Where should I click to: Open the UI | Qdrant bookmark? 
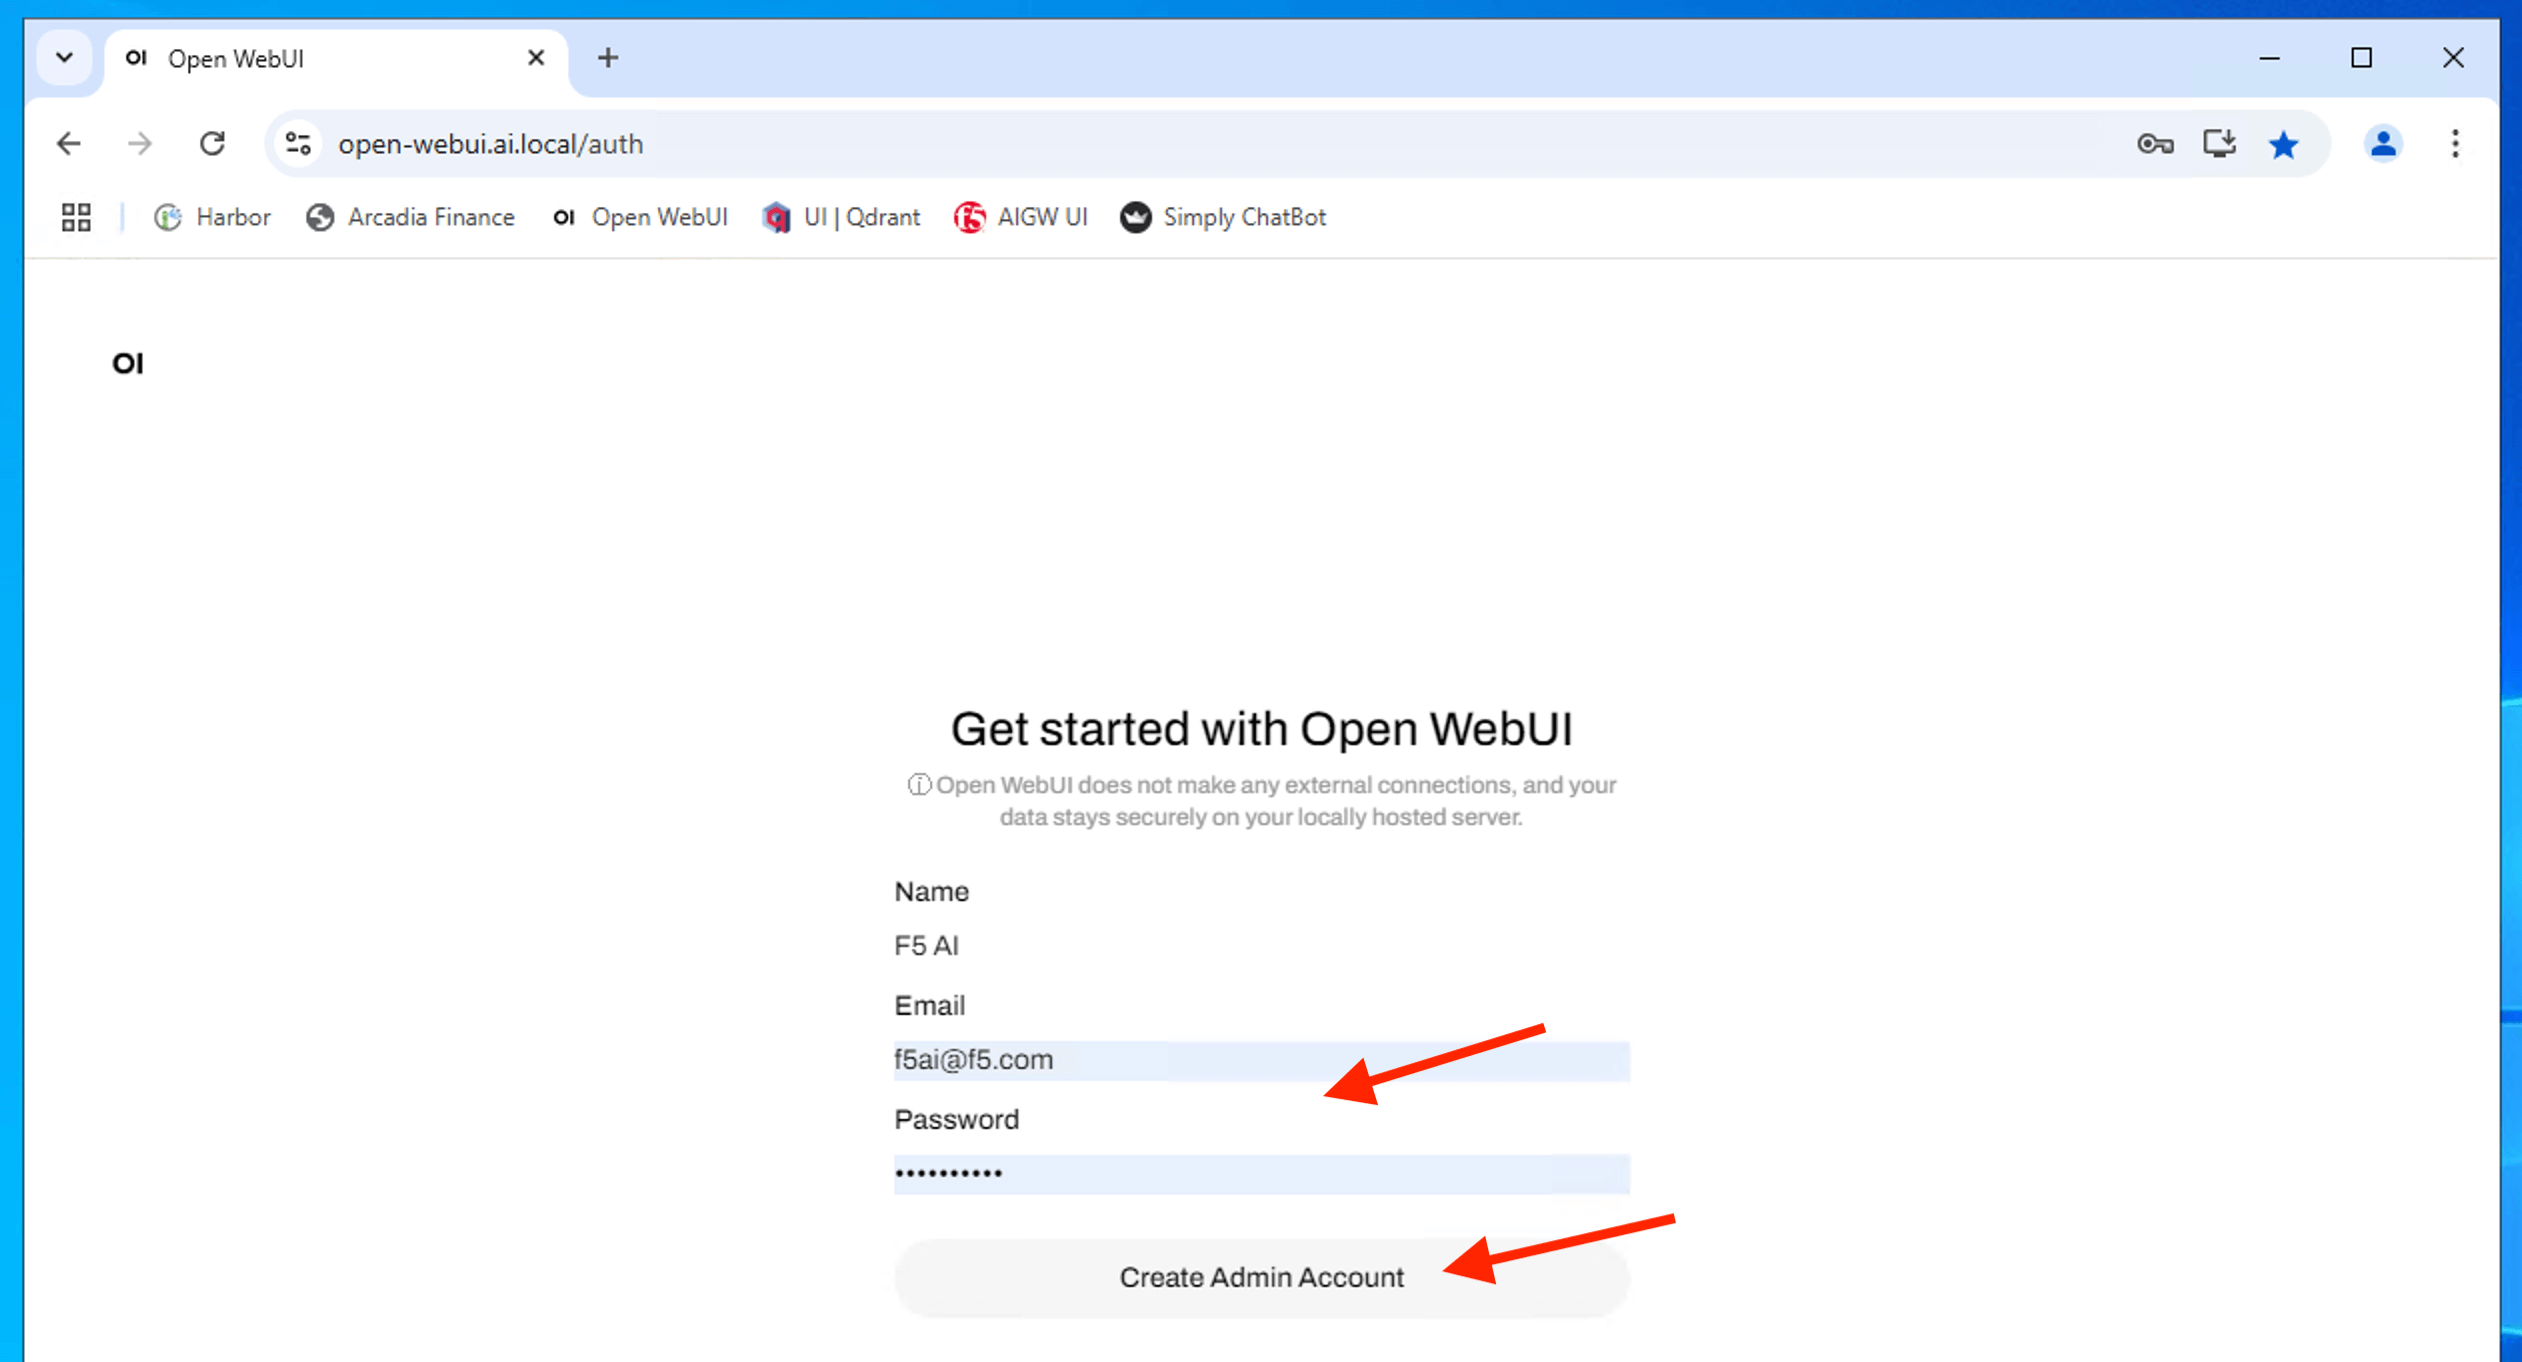pyautogui.click(x=841, y=217)
